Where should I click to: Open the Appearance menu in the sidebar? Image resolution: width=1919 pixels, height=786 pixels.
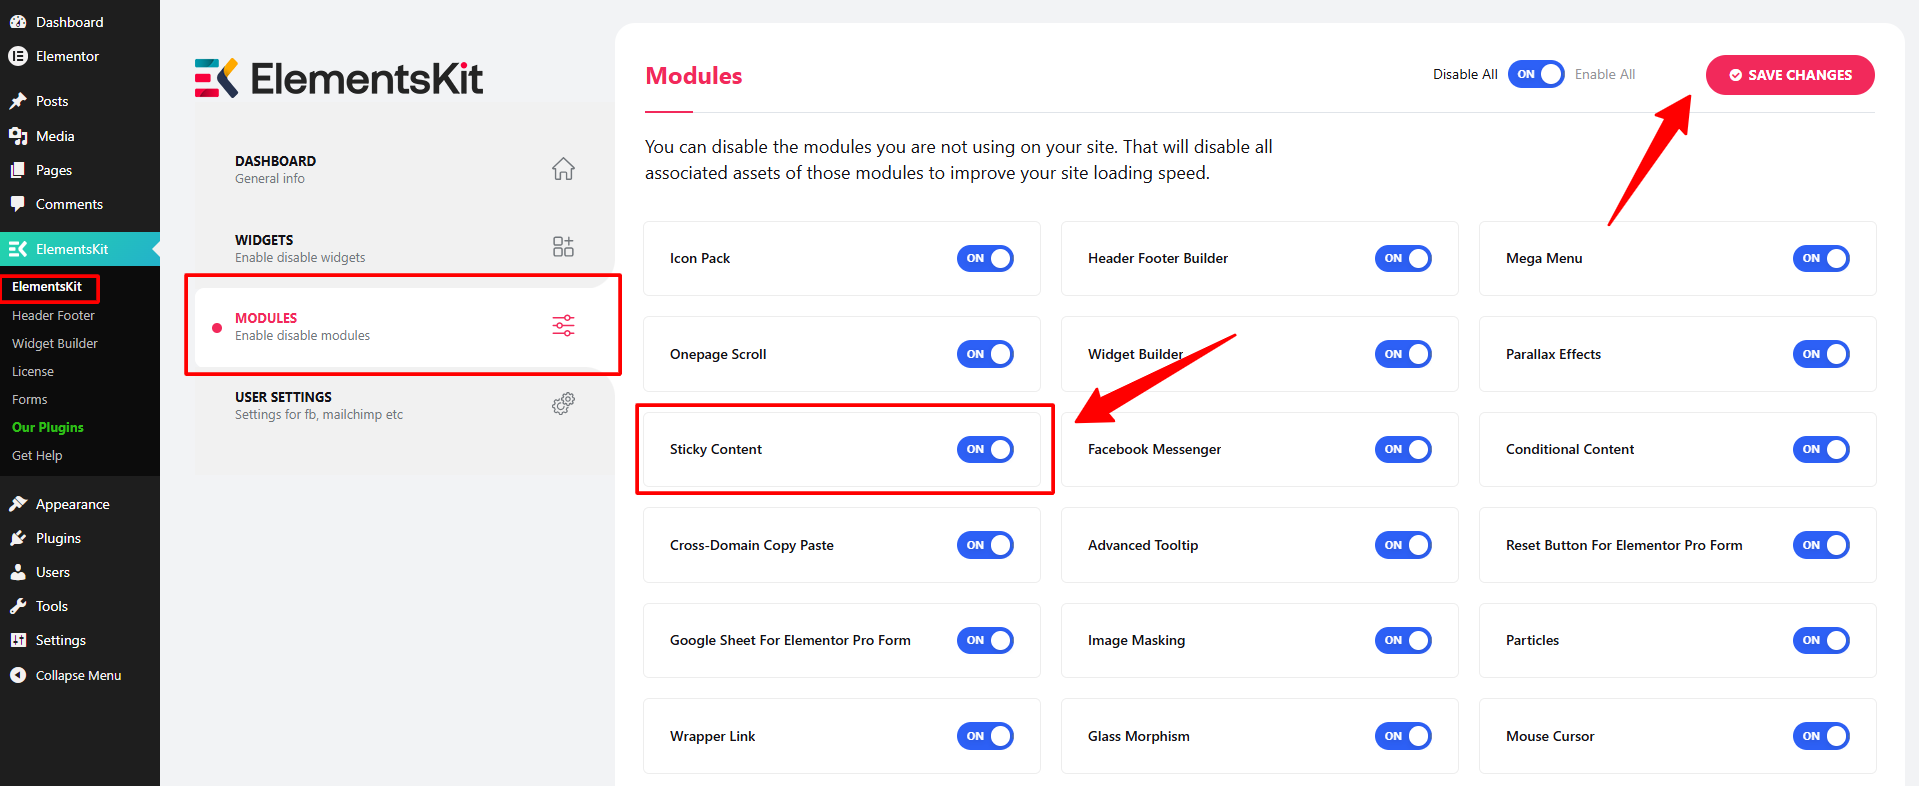(72, 504)
